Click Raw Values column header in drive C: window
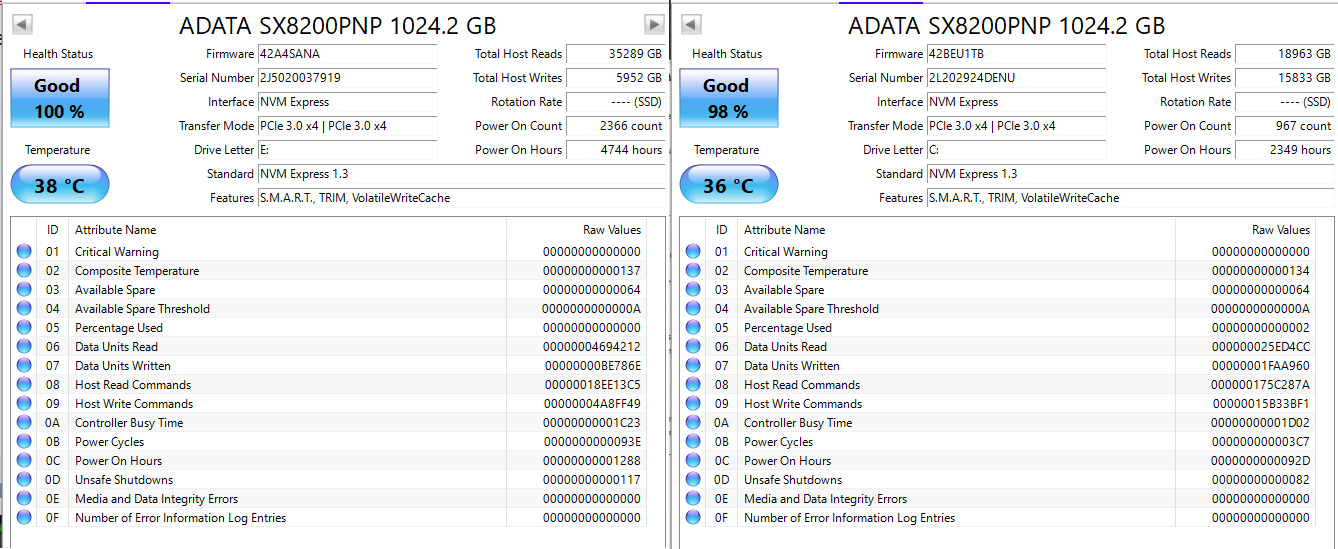This screenshot has width=1338, height=549. 1245,230
